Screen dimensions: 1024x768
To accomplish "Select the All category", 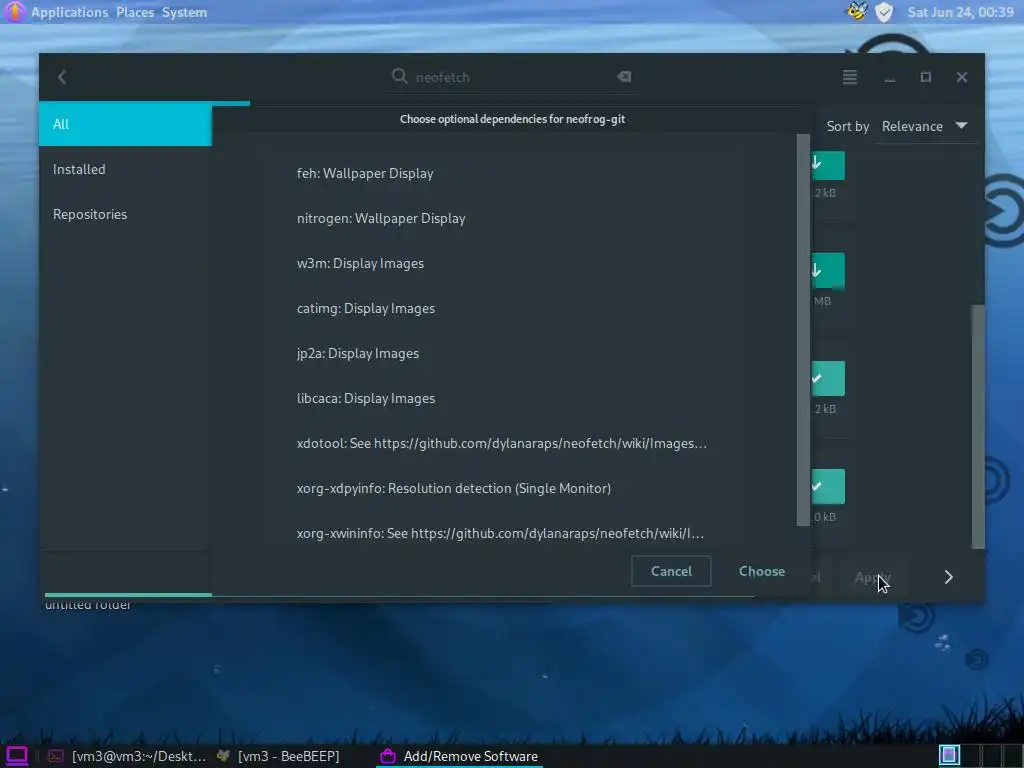I will [125, 124].
